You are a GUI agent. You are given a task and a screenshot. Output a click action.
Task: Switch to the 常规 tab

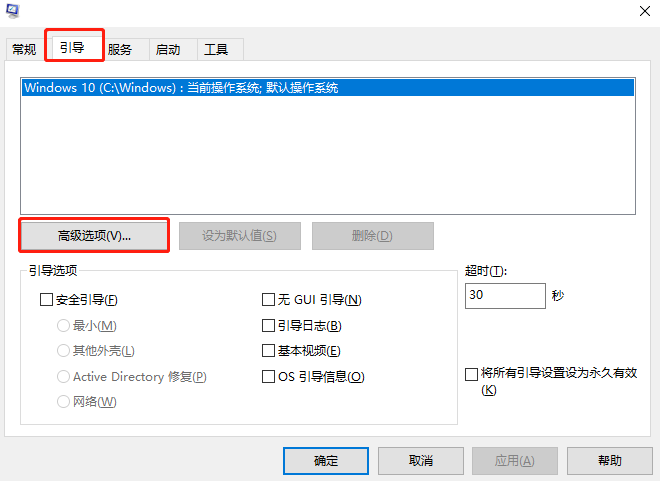tap(24, 49)
